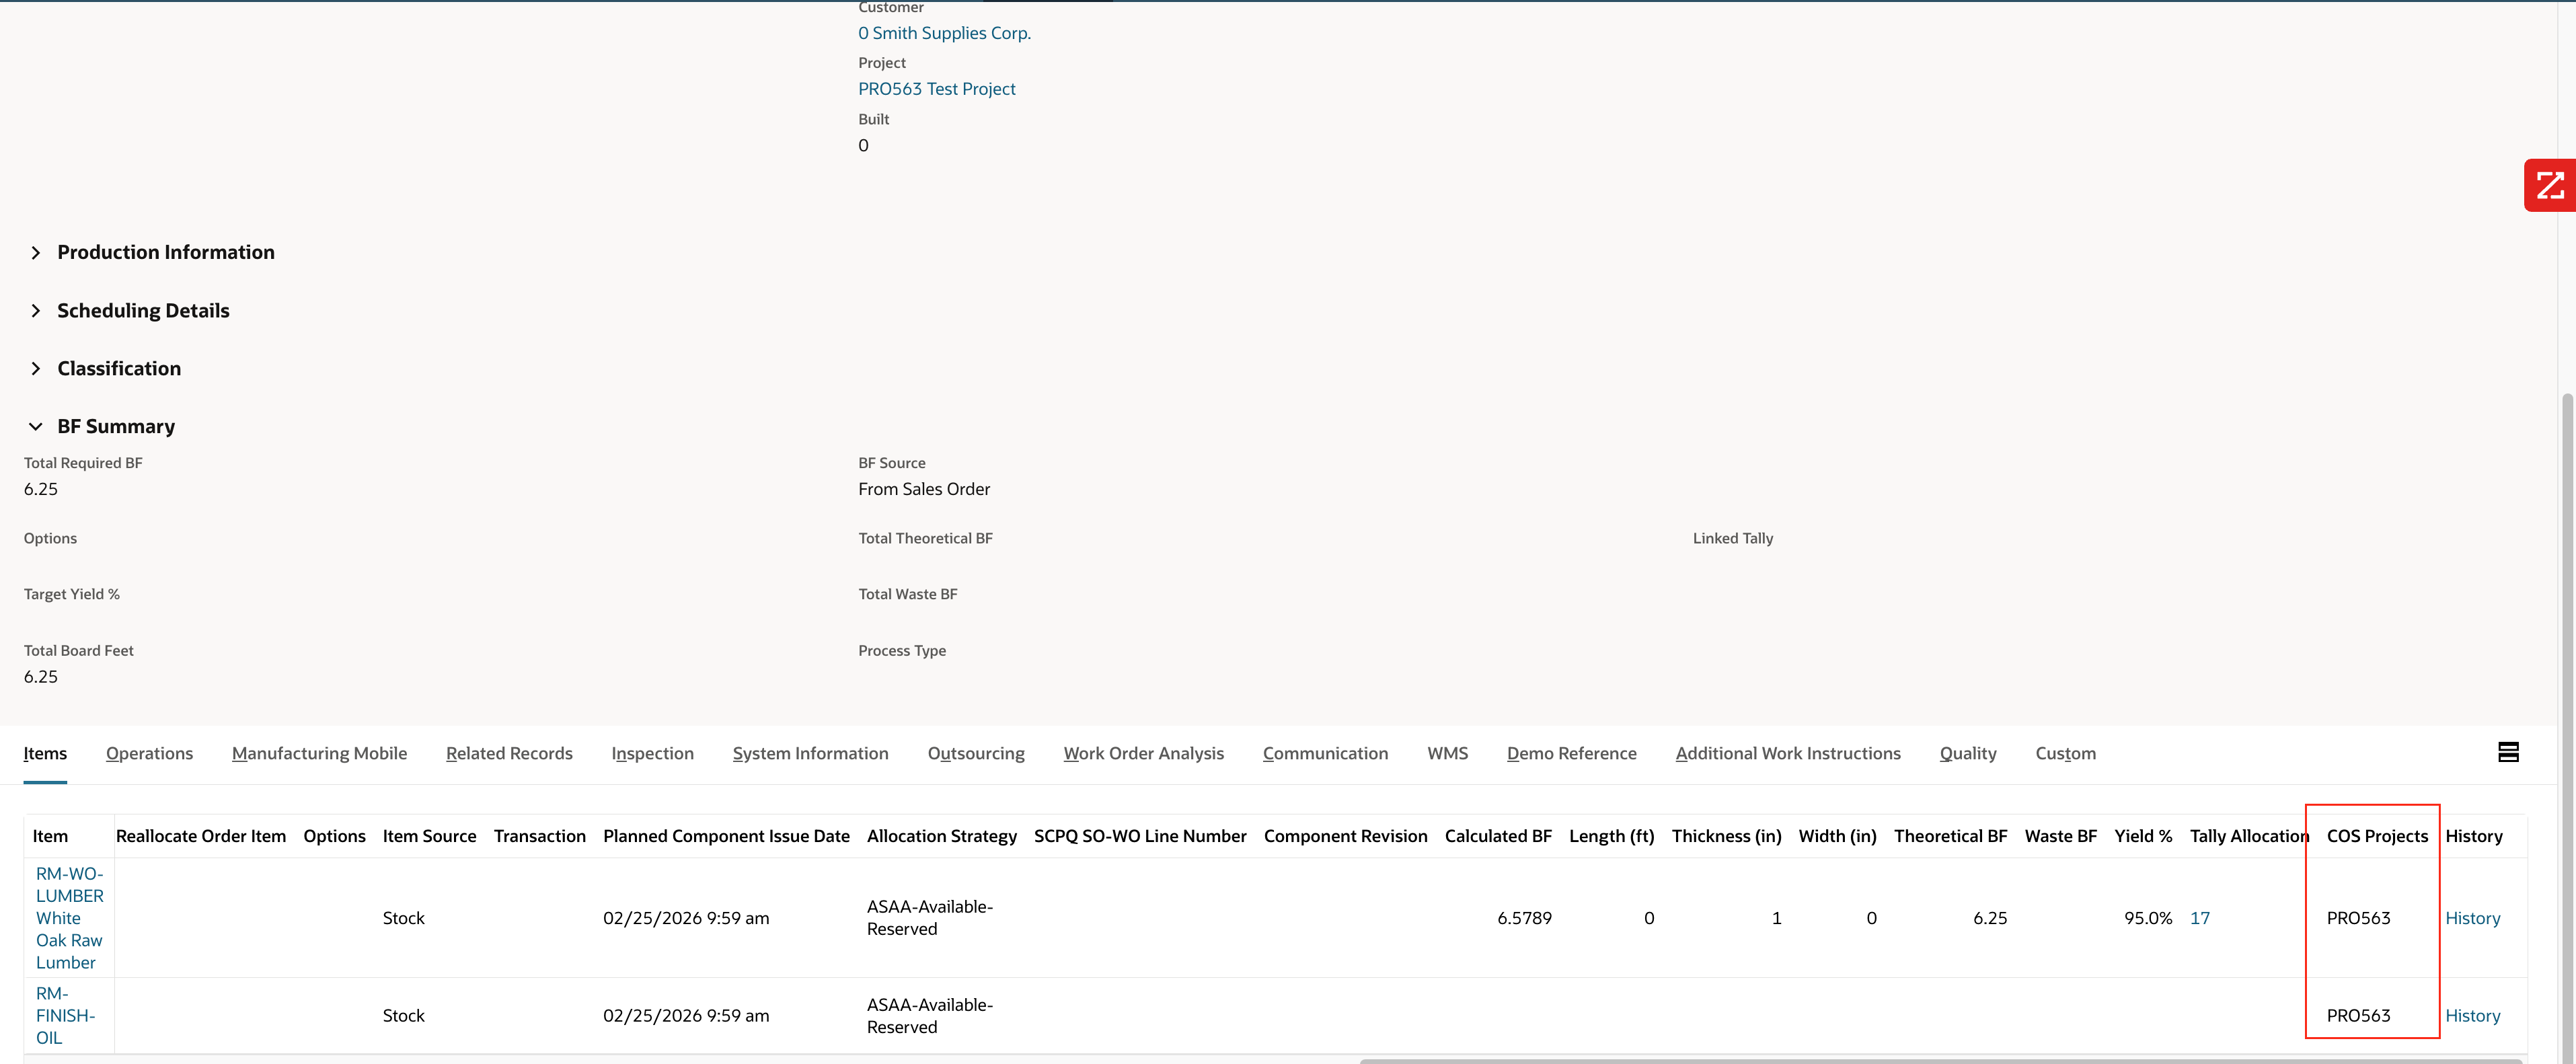View History for the RM-FINISH-OIL row

2472,1015
